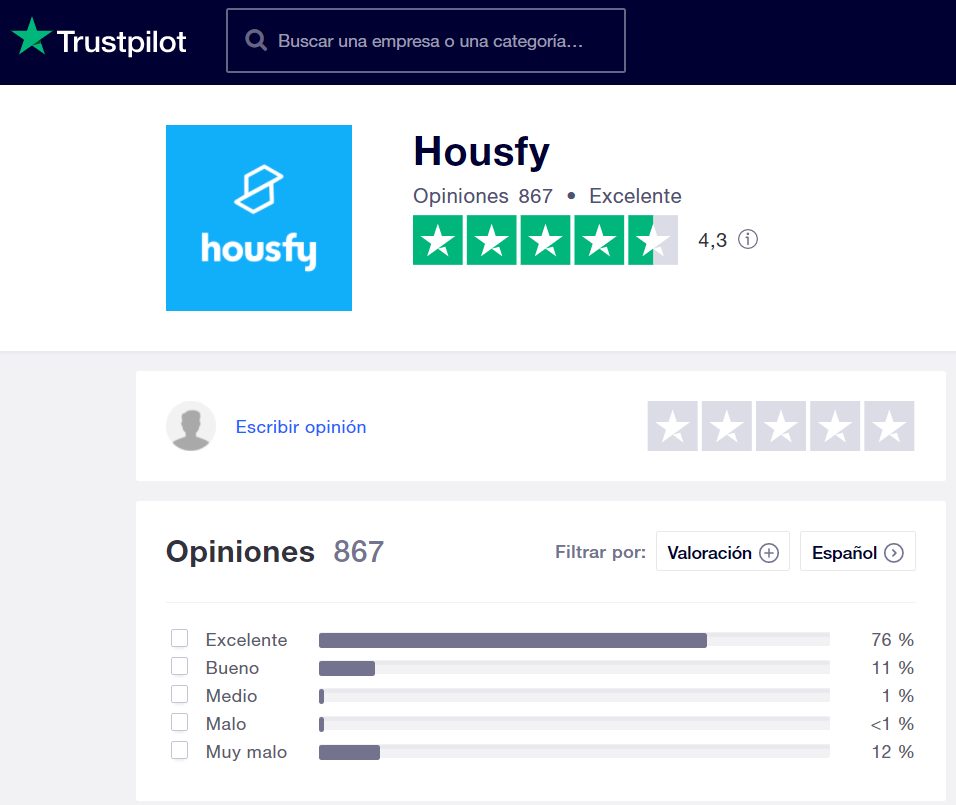Click the Housfy company logo image
This screenshot has width=956, height=805.
[x=259, y=218]
